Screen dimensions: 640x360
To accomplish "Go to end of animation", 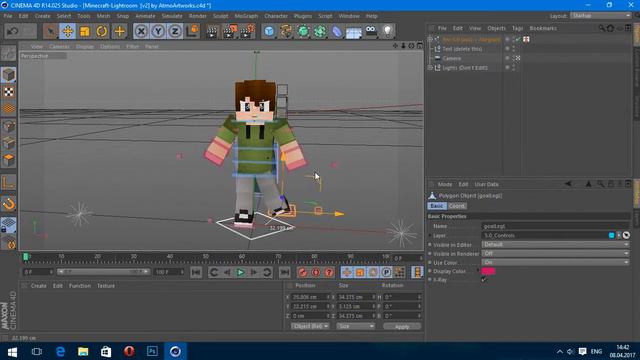I will pyautogui.click(x=284, y=272).
